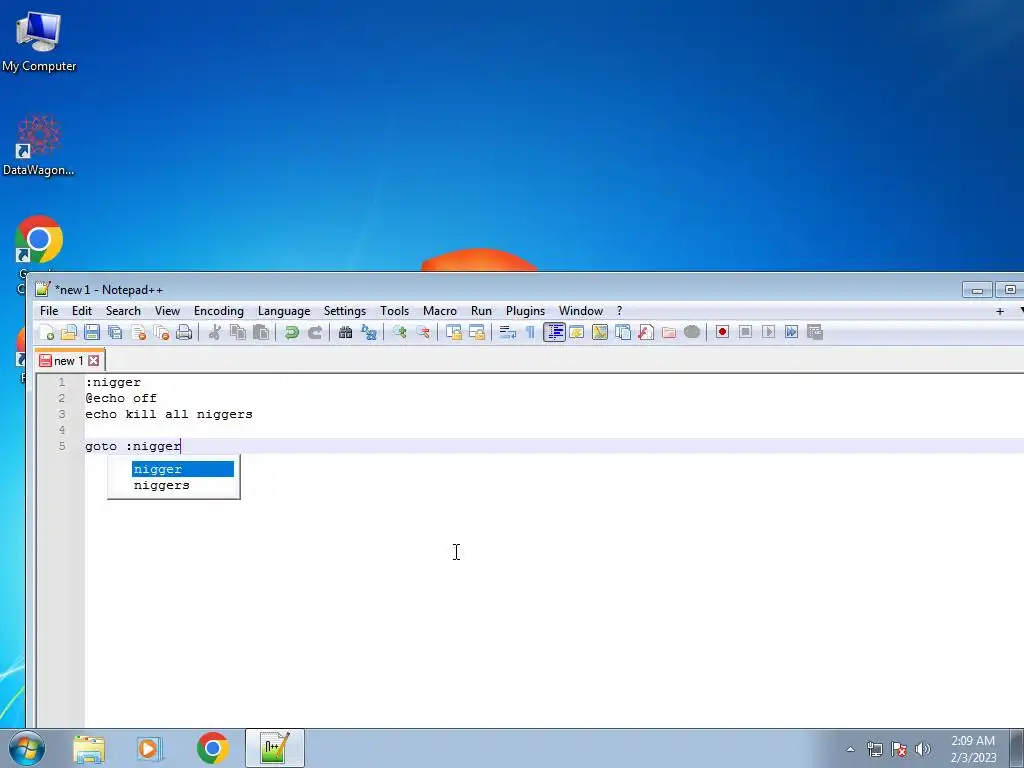Click the '@echo off' text on line 2

[x=121, y=398]
